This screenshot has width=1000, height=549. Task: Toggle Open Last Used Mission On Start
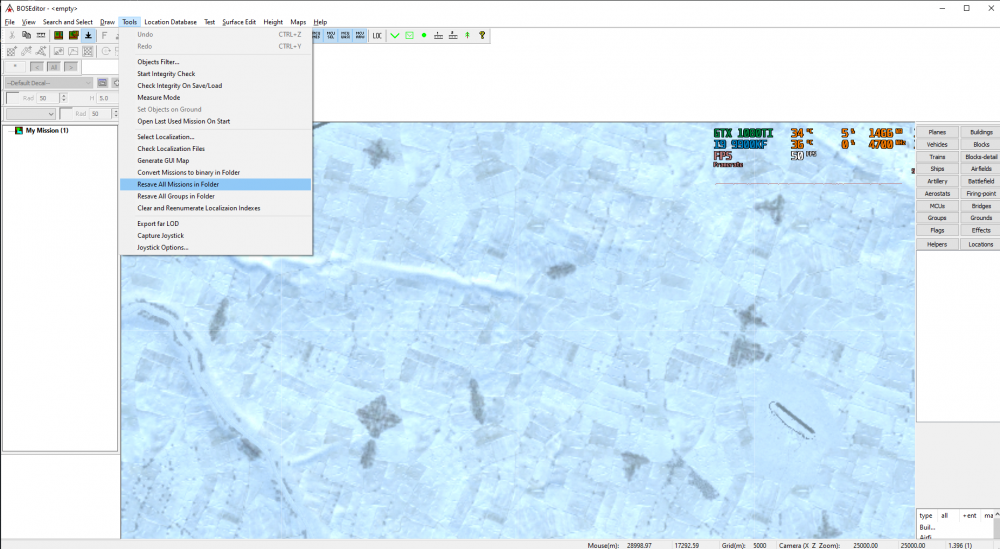[184, 121]
